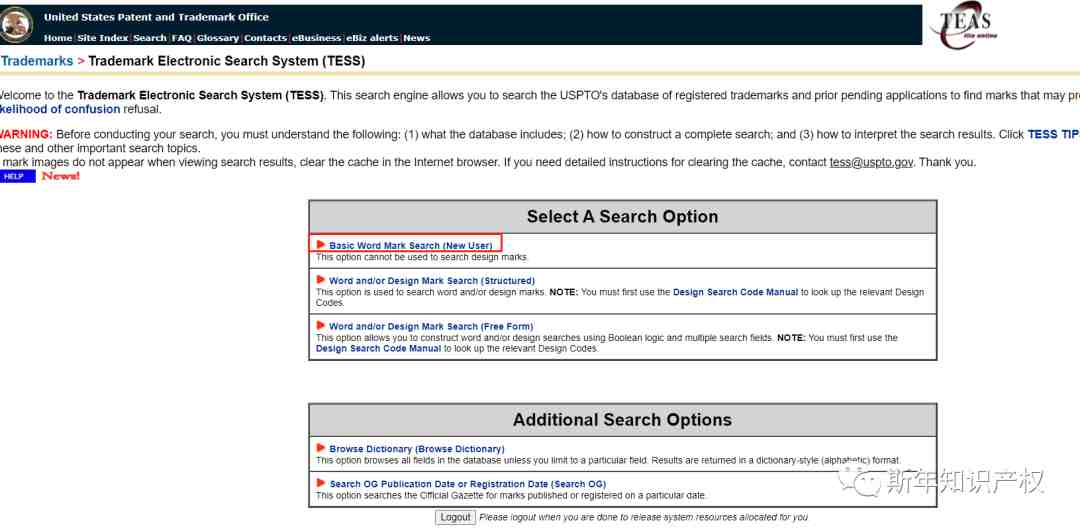Click red arrow beside Structured search option
The image size is (1080, 529).
coord(321,280)
